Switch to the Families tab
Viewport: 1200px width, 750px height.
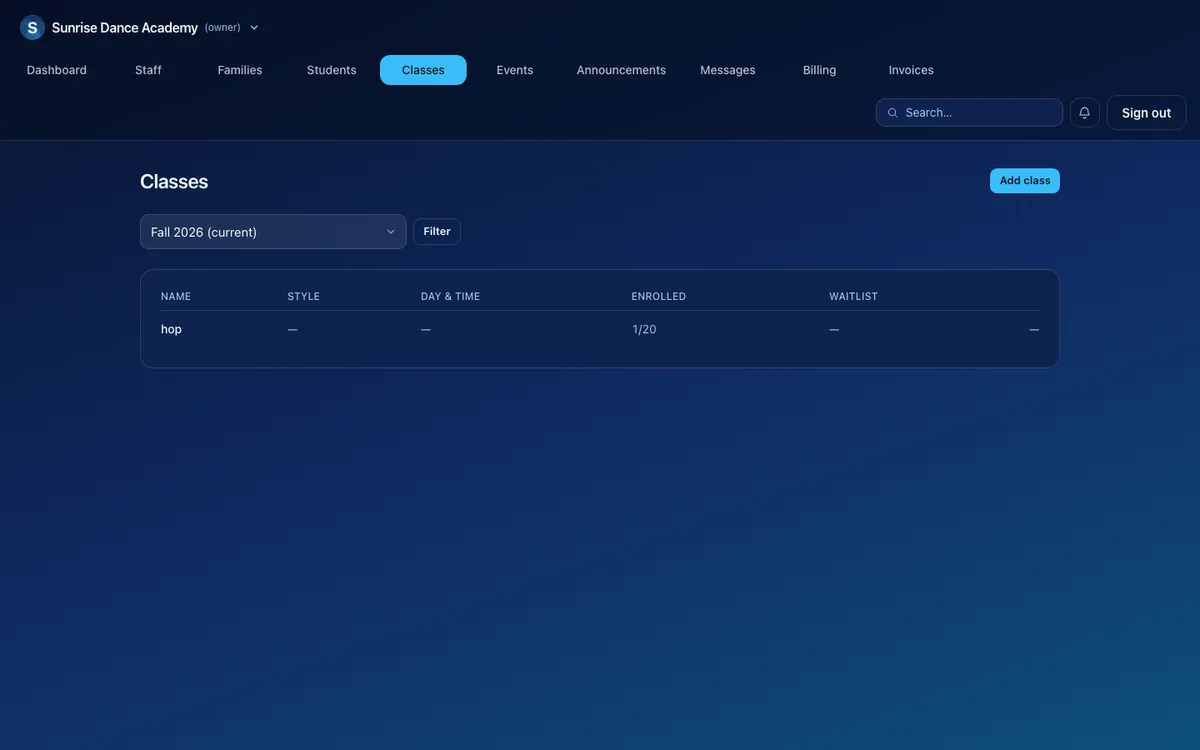[240, 70]
